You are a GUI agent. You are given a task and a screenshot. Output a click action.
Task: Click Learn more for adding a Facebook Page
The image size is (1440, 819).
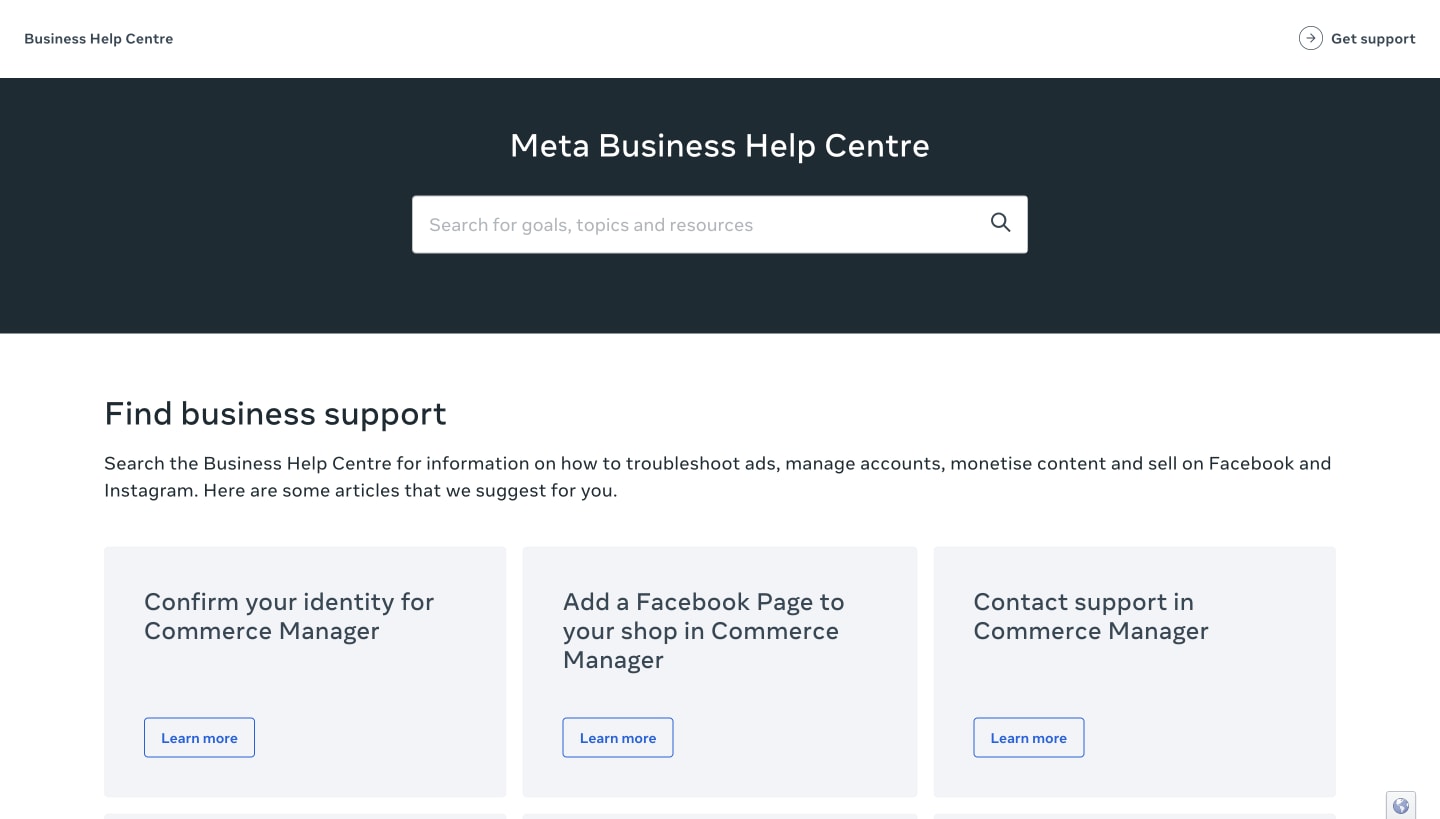617,737
